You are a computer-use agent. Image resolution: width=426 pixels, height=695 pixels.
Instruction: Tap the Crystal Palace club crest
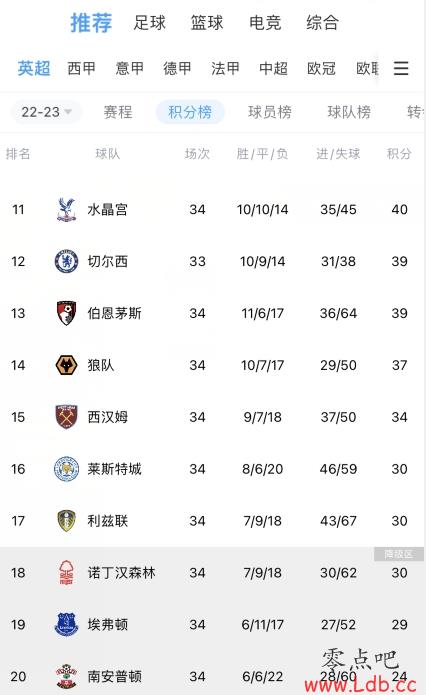pyautogui.click(x=66, y=209)
